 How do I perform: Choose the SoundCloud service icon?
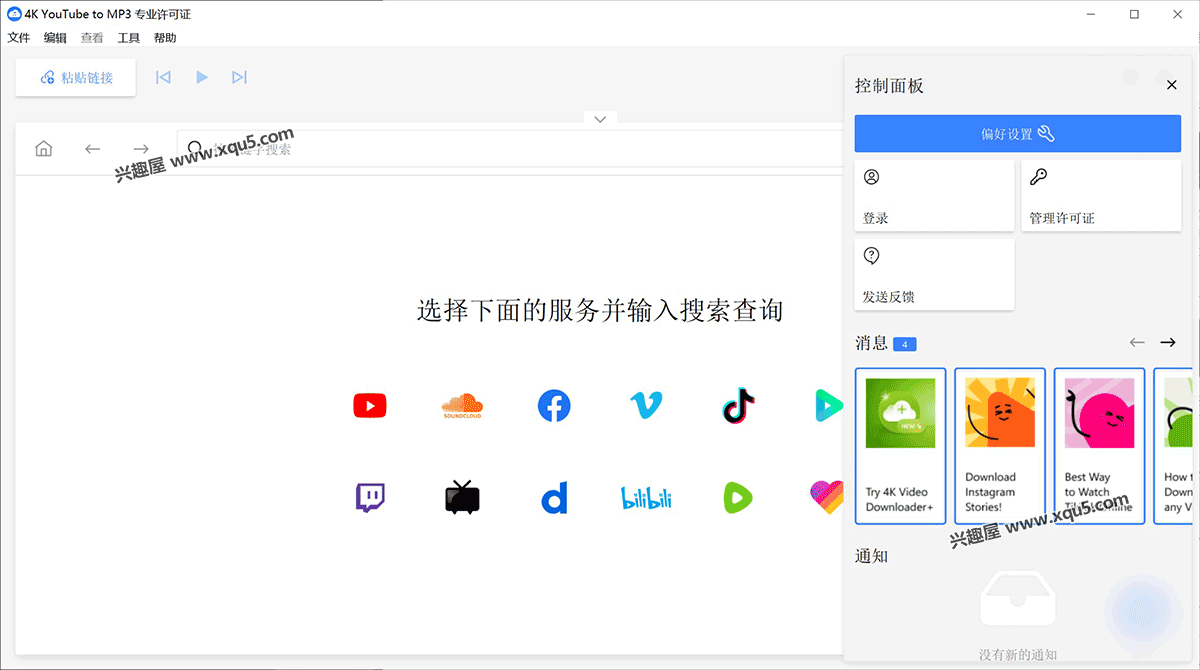click(x=462, y=406)
